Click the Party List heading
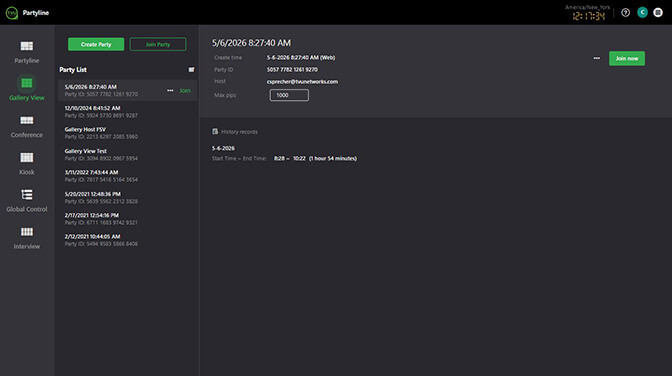The width and height of the screenshot is (672, 376). tap(73, 69)
